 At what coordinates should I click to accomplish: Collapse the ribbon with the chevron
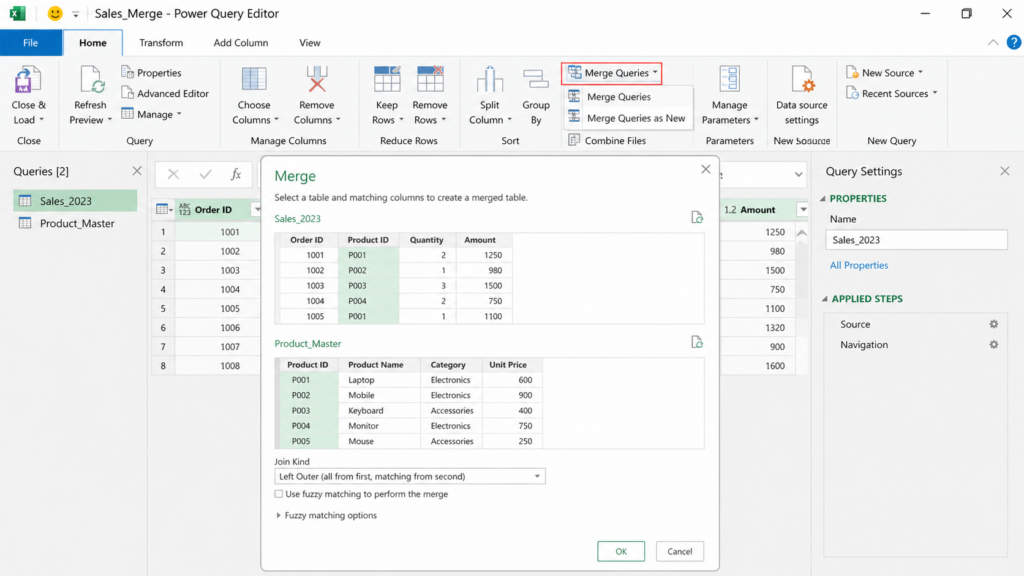point(993,42)
